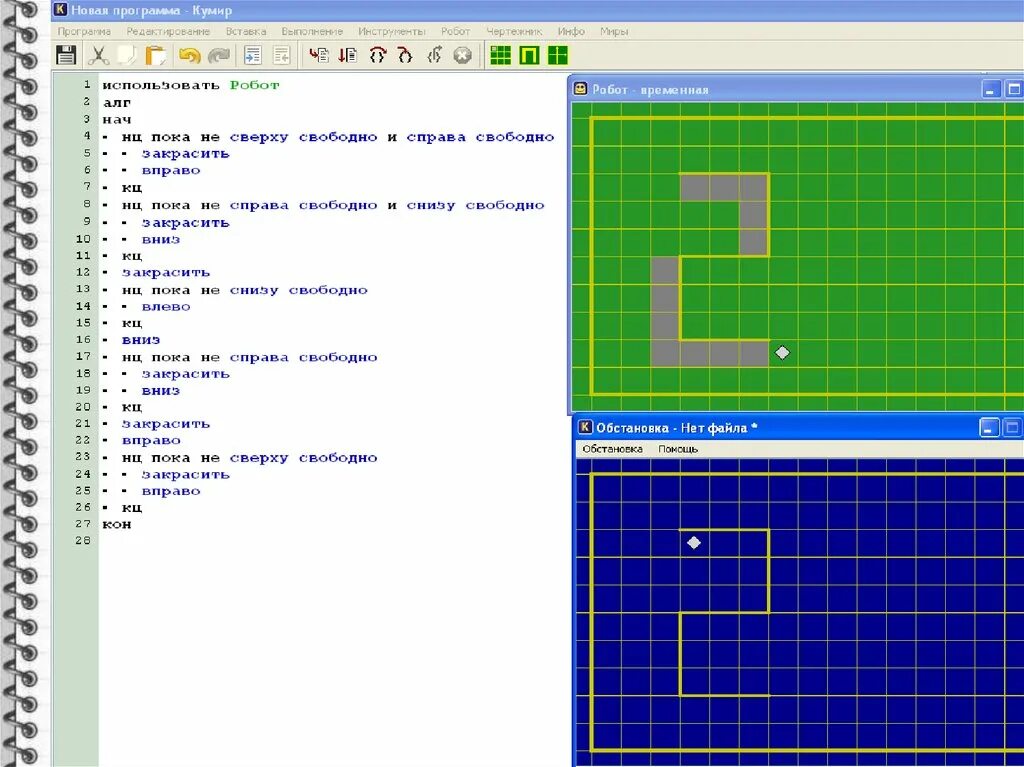
Task: Stop execution with the grey X icon
Action: [x=462, y=56]
